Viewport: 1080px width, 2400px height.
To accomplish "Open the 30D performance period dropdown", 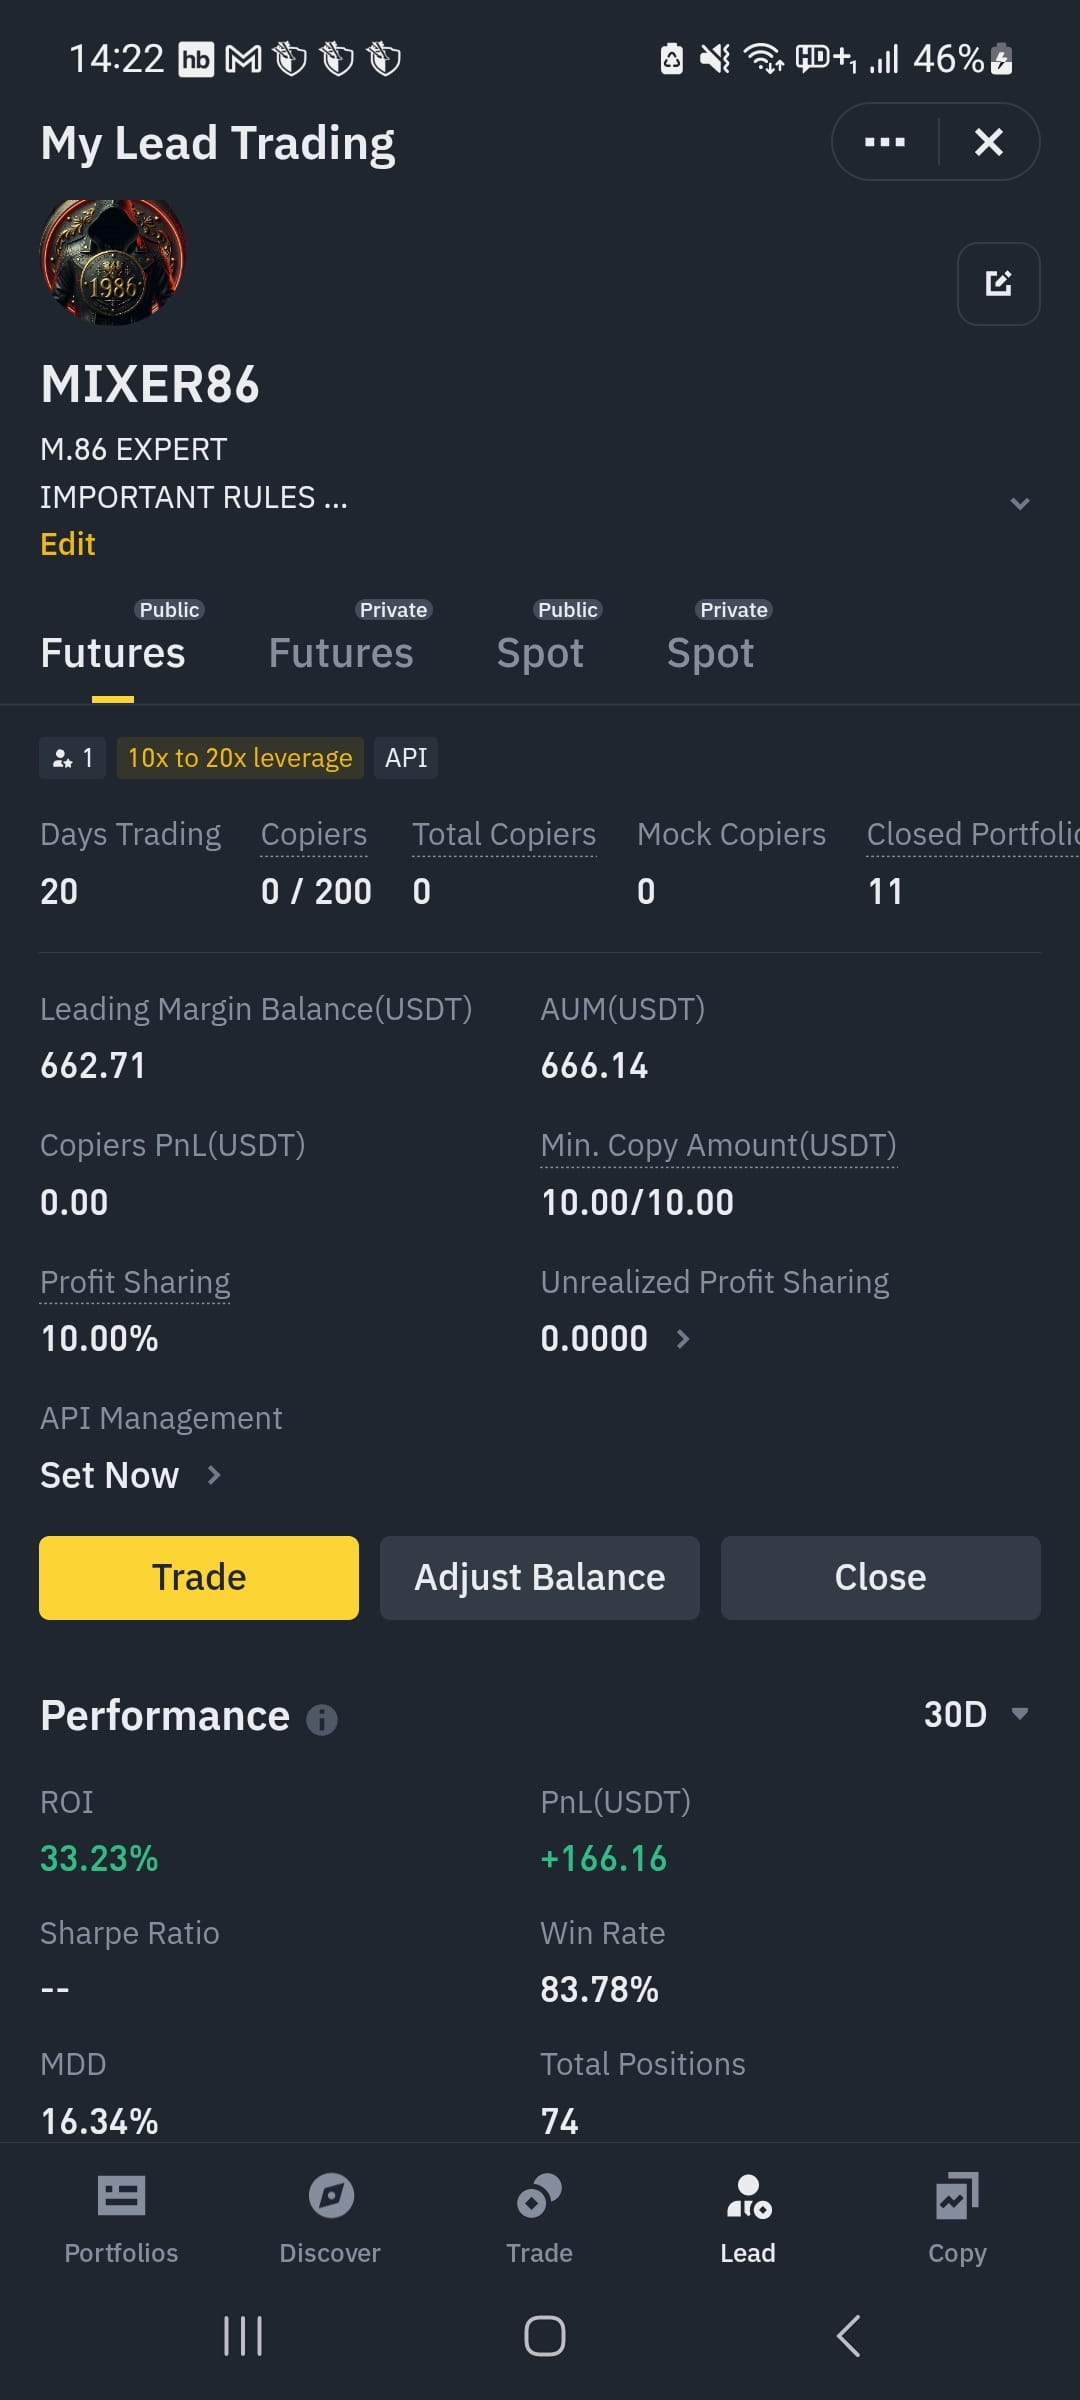I will click(x=977, y=1714).
